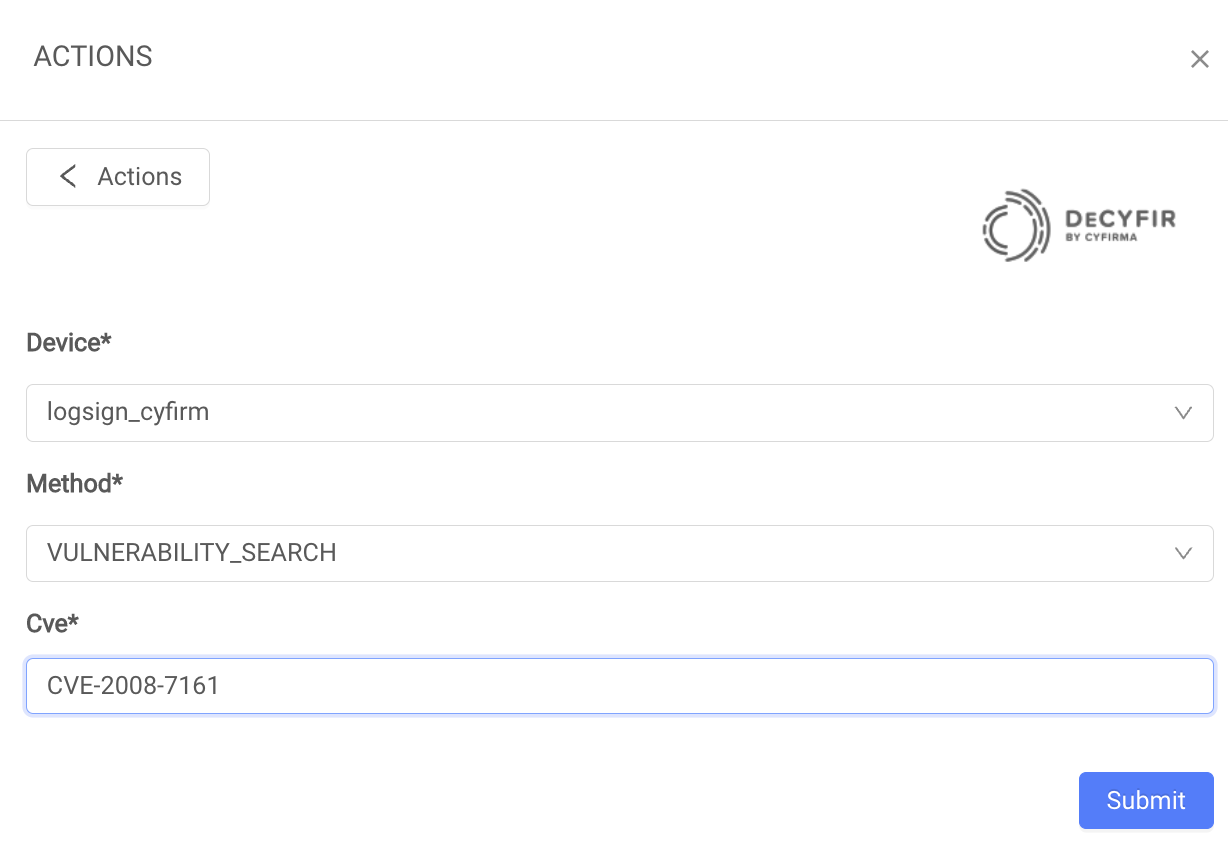Viewport: 1228px width, 862px height.
Task: Select the CVE-2008-7161 text box
Action: pyautogui.click(x=618, y=686)
